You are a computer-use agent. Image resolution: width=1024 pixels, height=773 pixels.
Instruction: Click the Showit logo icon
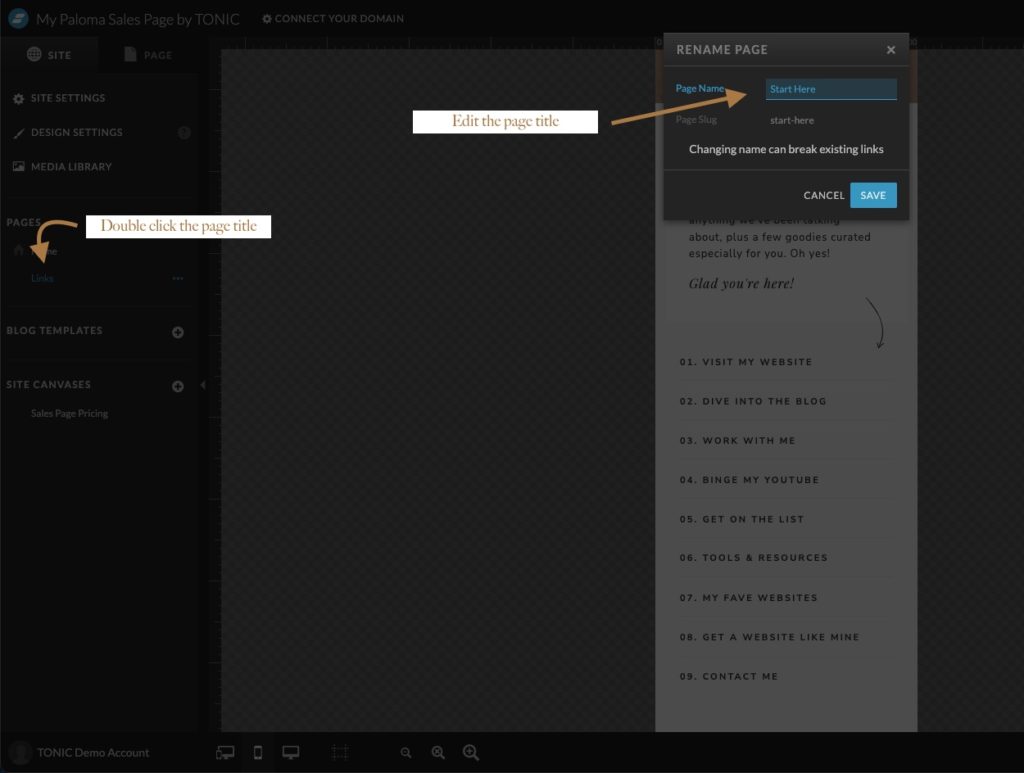pyautogui.click(x=18, y=18)
